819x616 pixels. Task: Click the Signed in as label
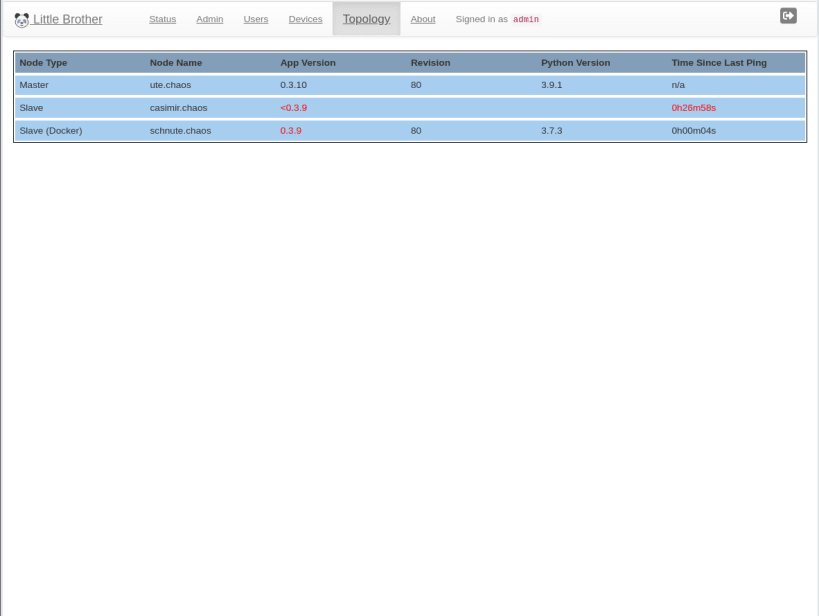coord(482,19)
